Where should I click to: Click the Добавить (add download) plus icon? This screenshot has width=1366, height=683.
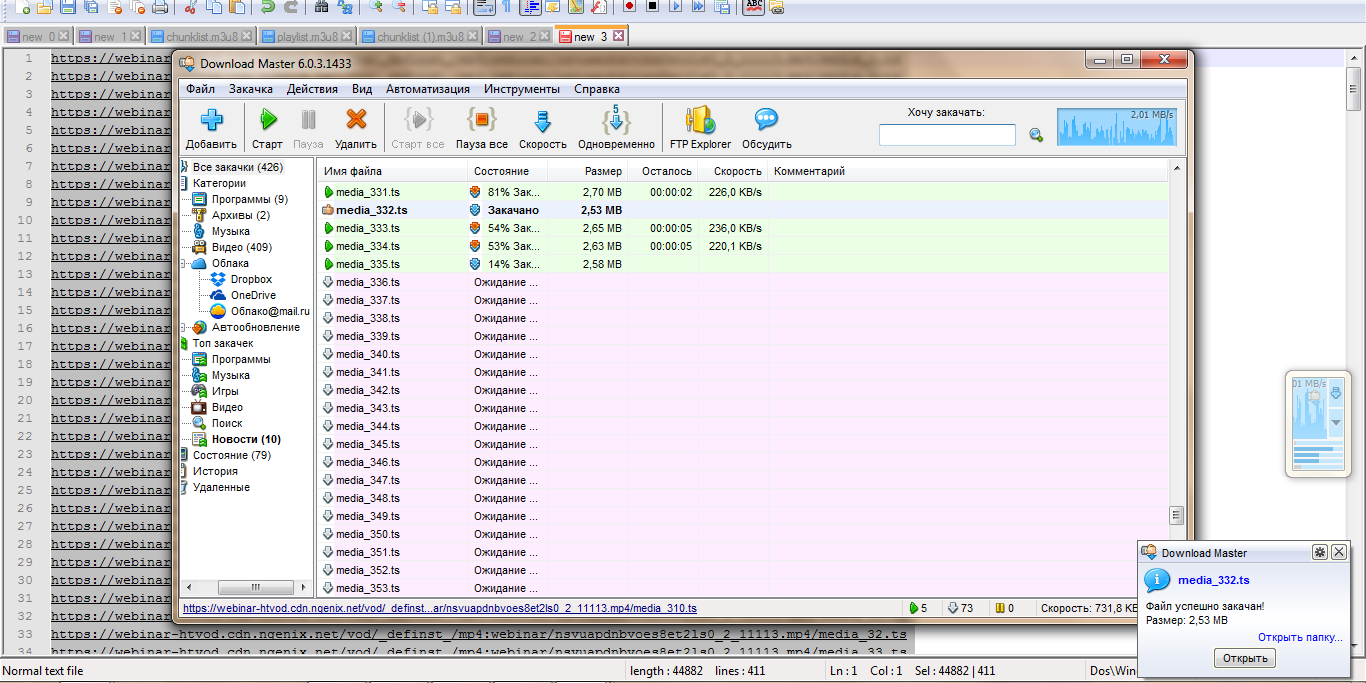[x=211, y=120]
